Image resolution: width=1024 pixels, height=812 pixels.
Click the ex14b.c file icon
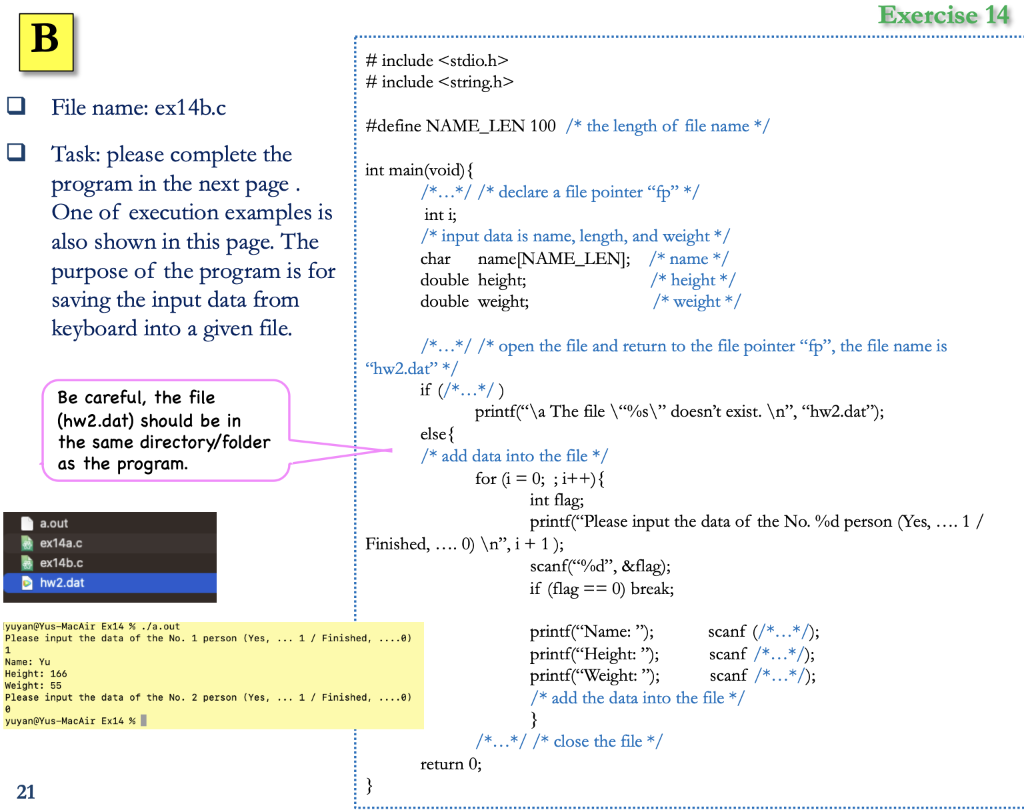[27, 562]
